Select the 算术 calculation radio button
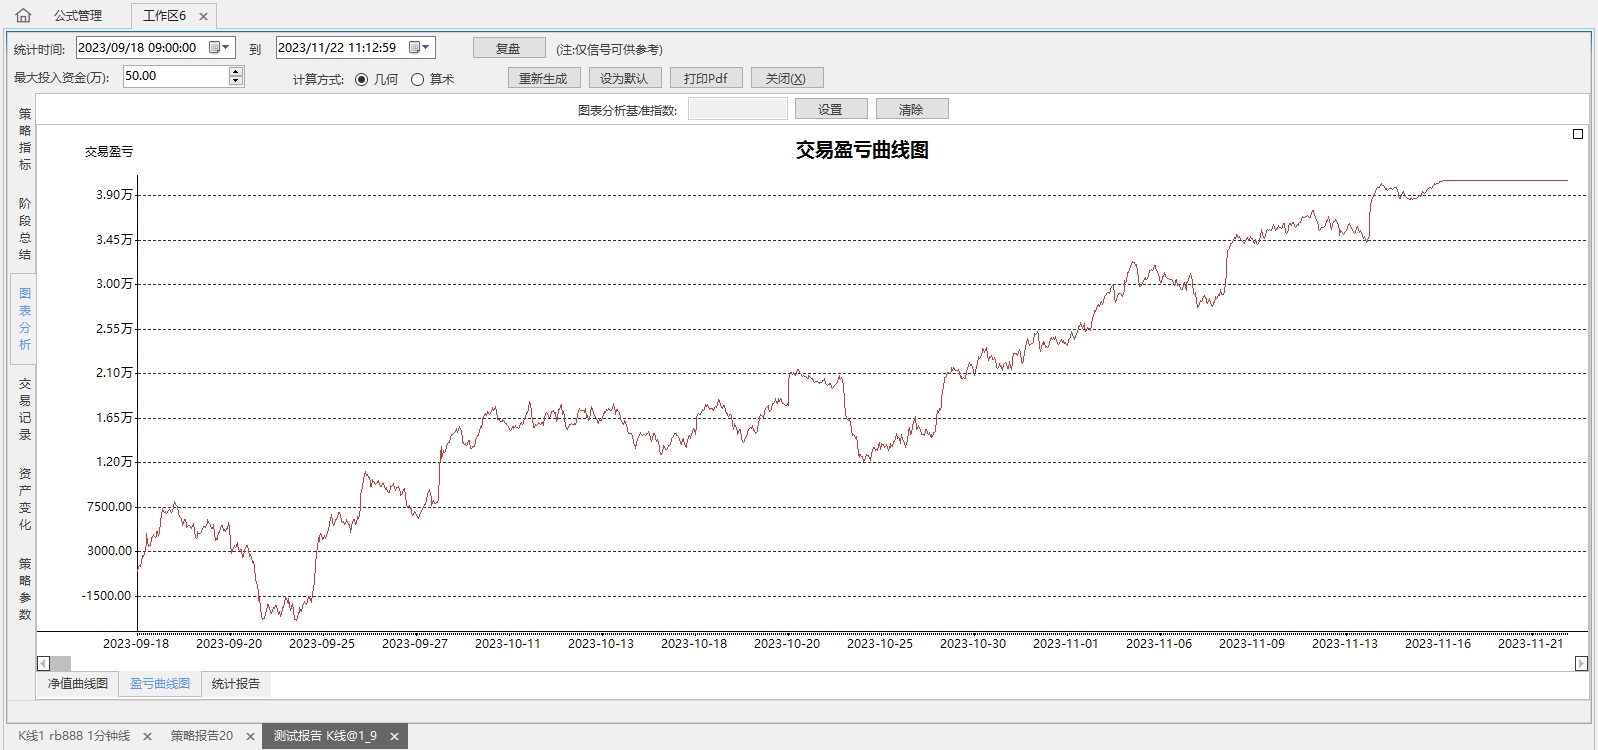The image size is (1598, 750). (x=418, y=79)
